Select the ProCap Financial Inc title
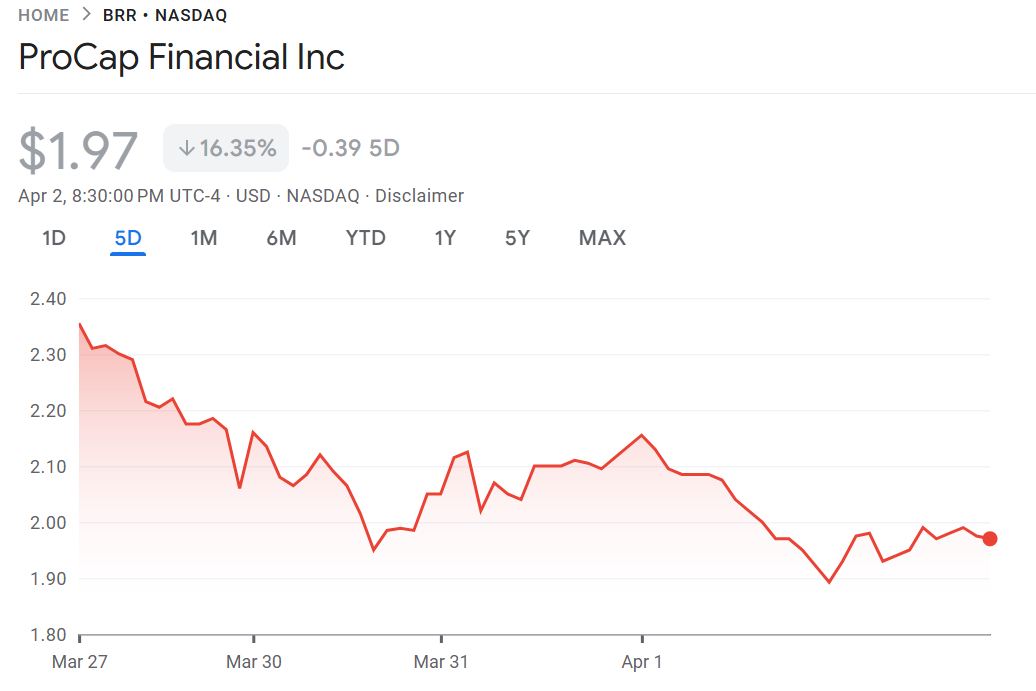 pos(181,57)
